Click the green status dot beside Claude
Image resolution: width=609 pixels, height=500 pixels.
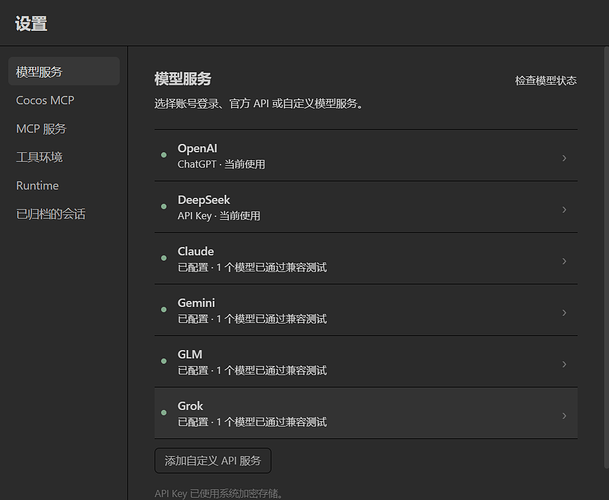(164, 258)
